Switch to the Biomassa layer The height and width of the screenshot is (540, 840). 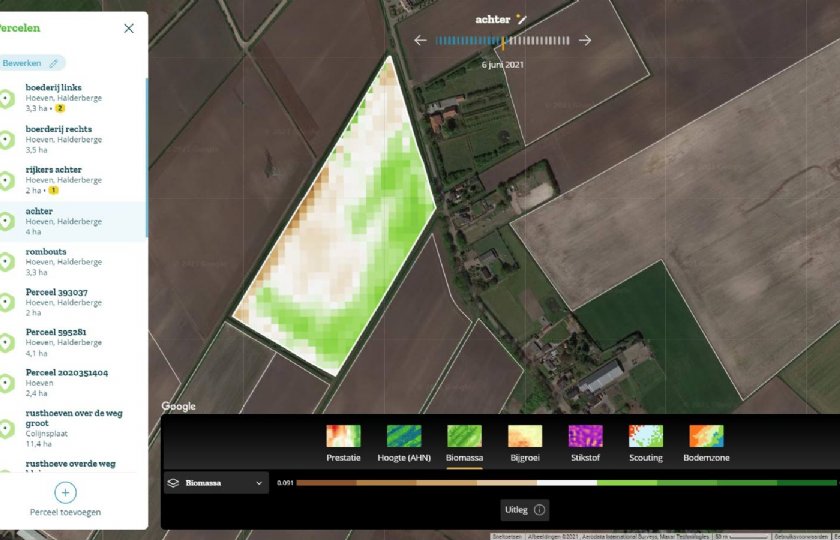pos(464,436)
